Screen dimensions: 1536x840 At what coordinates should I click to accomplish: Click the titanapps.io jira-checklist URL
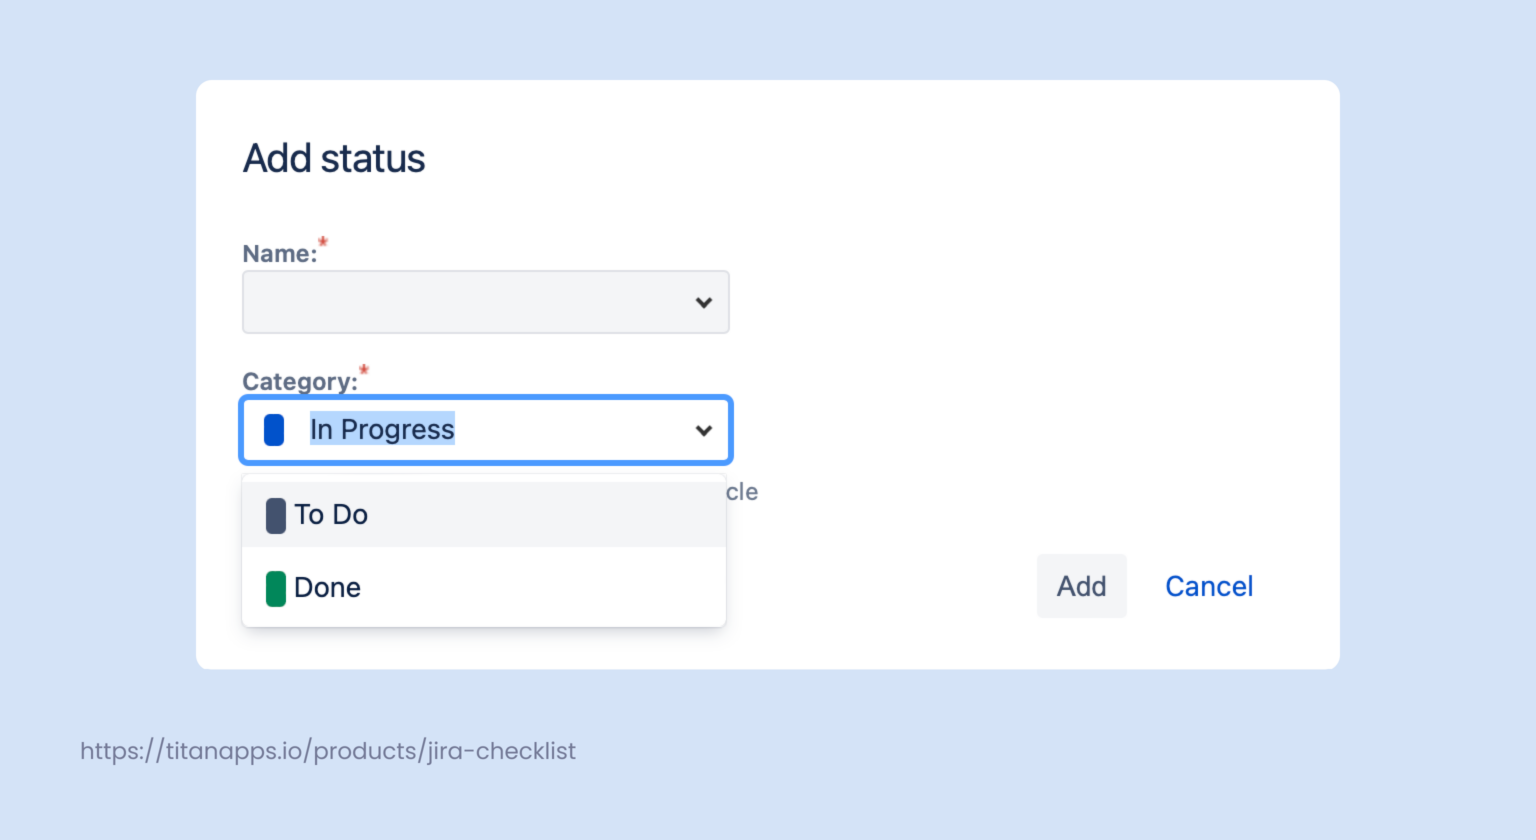click(x=328, y=750)
